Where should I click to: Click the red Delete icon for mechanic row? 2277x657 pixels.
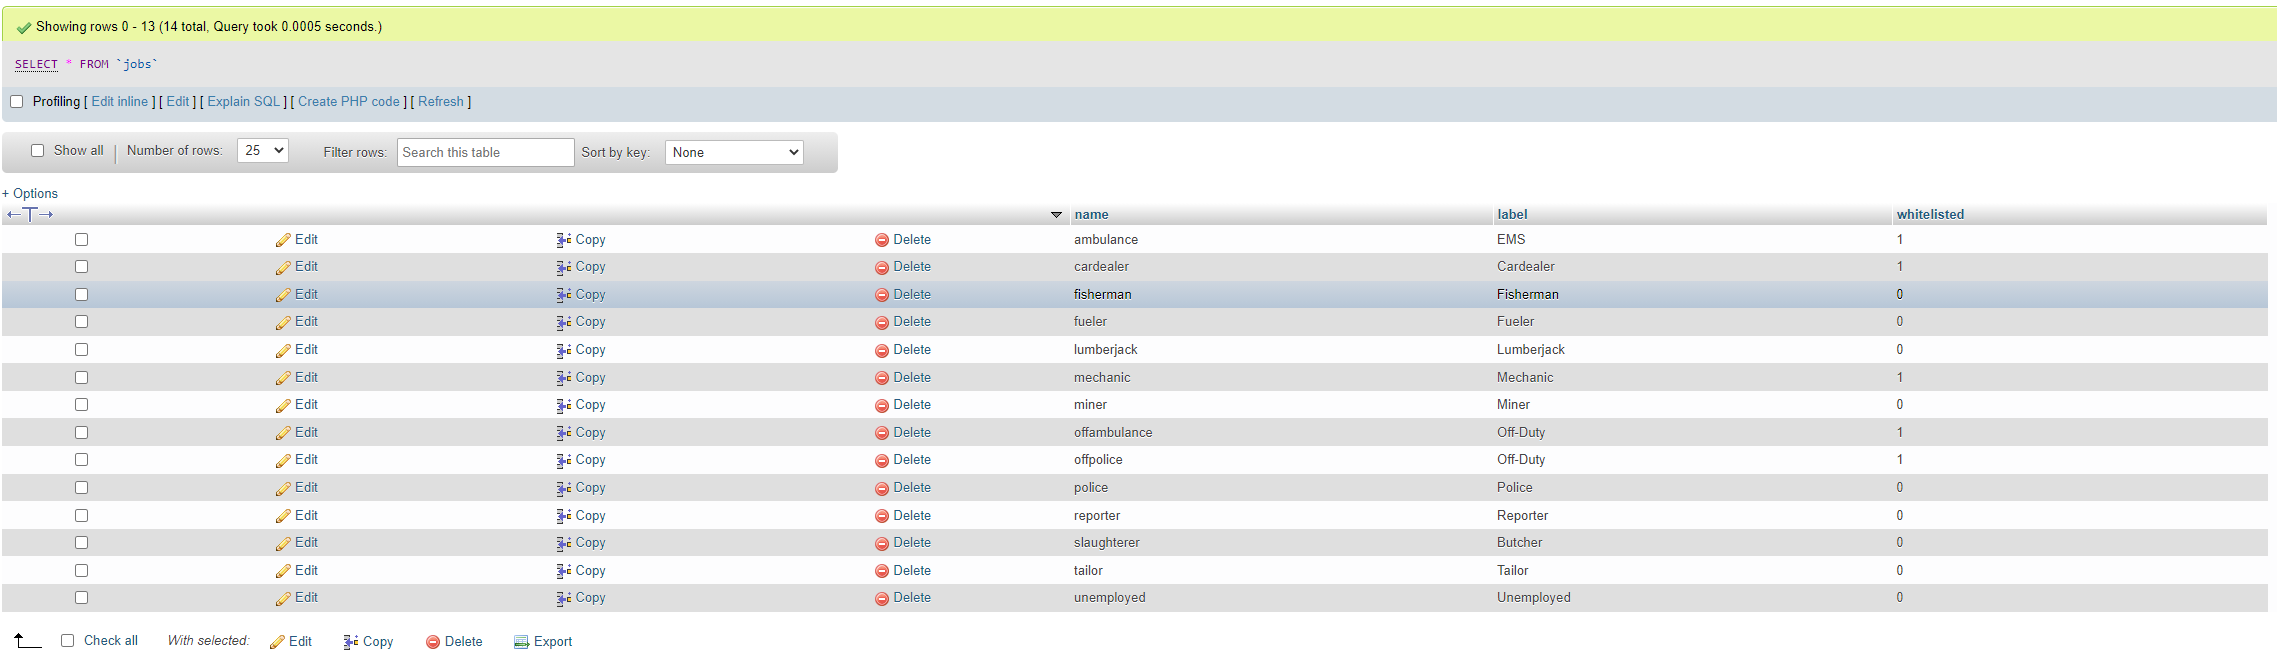[x=882, y=378]
